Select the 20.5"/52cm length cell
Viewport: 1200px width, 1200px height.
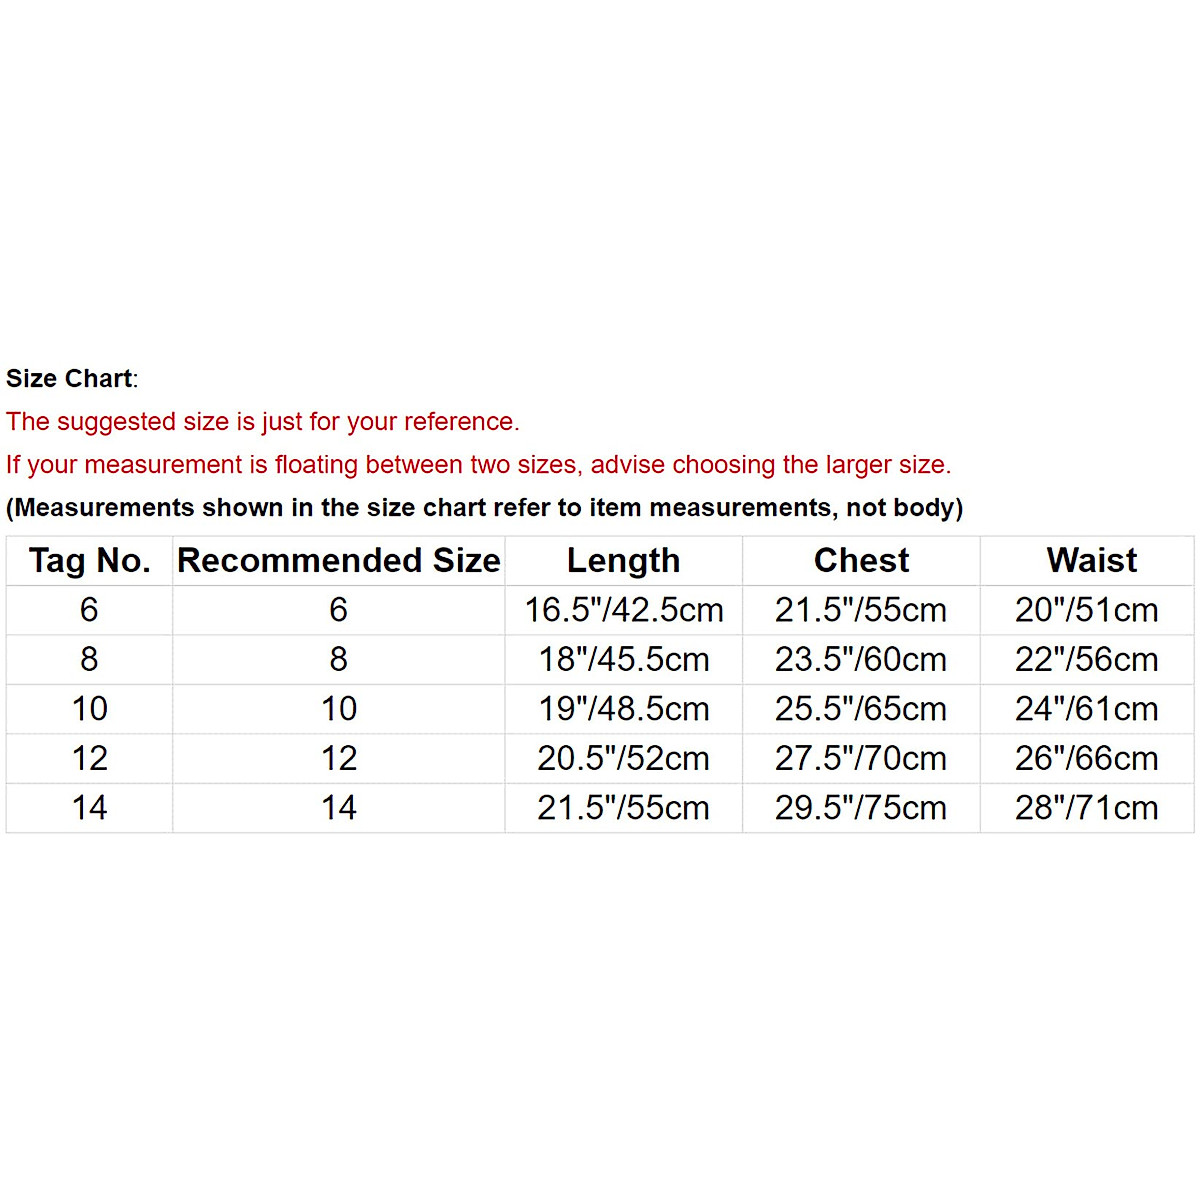pos(623,759)
